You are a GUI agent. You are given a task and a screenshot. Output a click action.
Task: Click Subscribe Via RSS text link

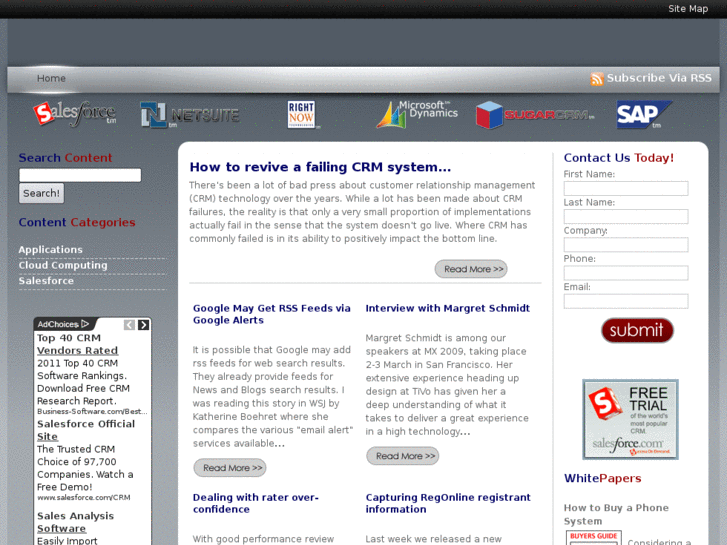[x=659, y=78]
